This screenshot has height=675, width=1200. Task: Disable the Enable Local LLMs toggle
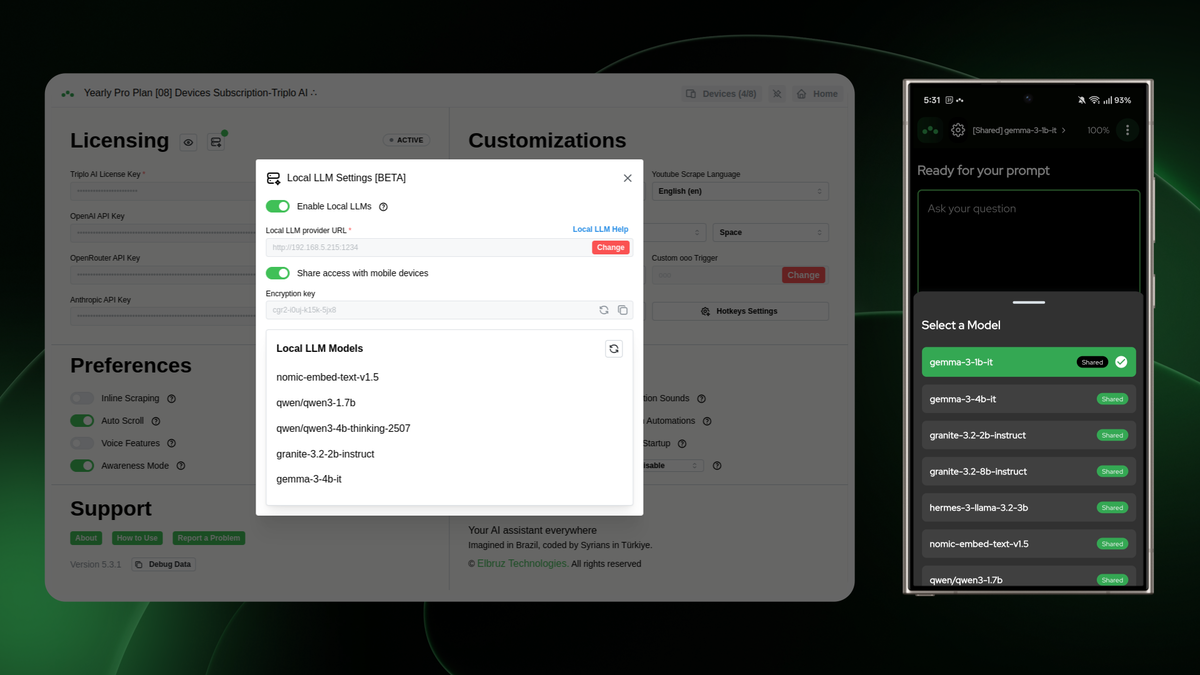tap(277, 206)
